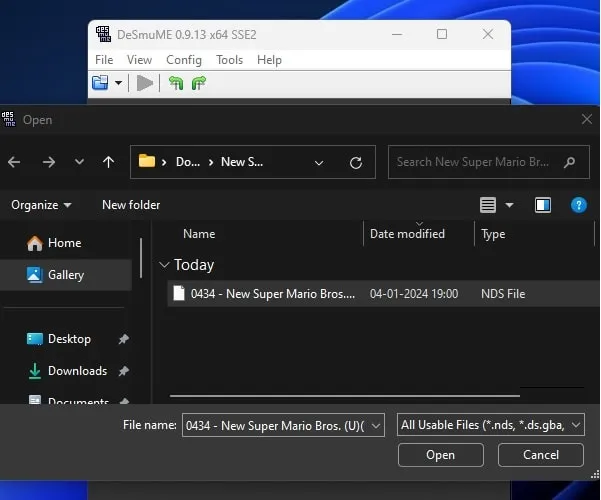The image size is (601, 500).
Task: Go up one folder level arrow
Action: tap(108, 162)
